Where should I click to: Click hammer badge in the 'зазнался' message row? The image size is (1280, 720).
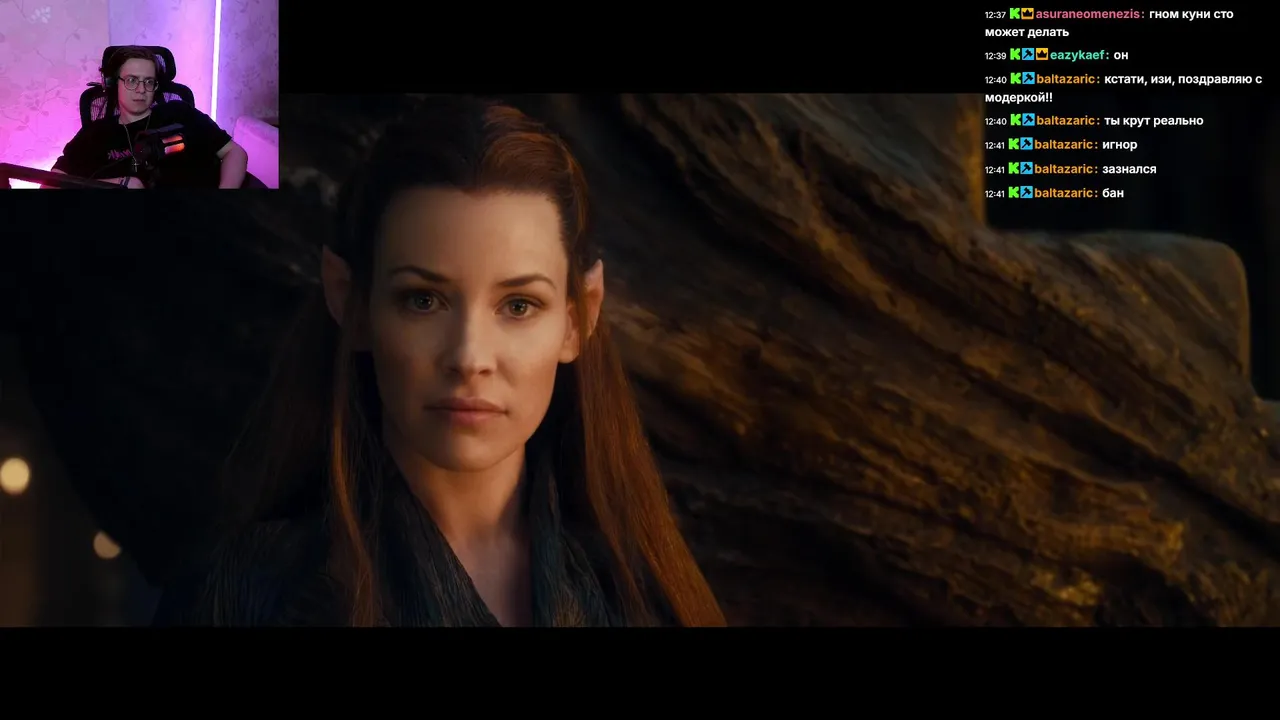click(x=1028, y=169)
